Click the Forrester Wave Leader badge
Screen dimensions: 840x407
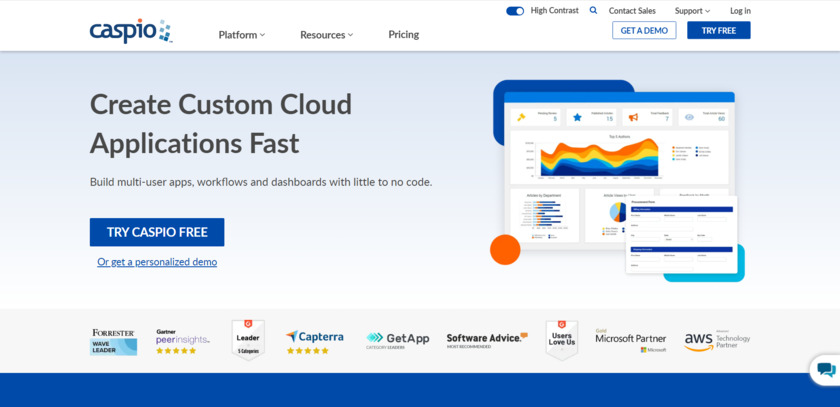[x=113, y=342]
